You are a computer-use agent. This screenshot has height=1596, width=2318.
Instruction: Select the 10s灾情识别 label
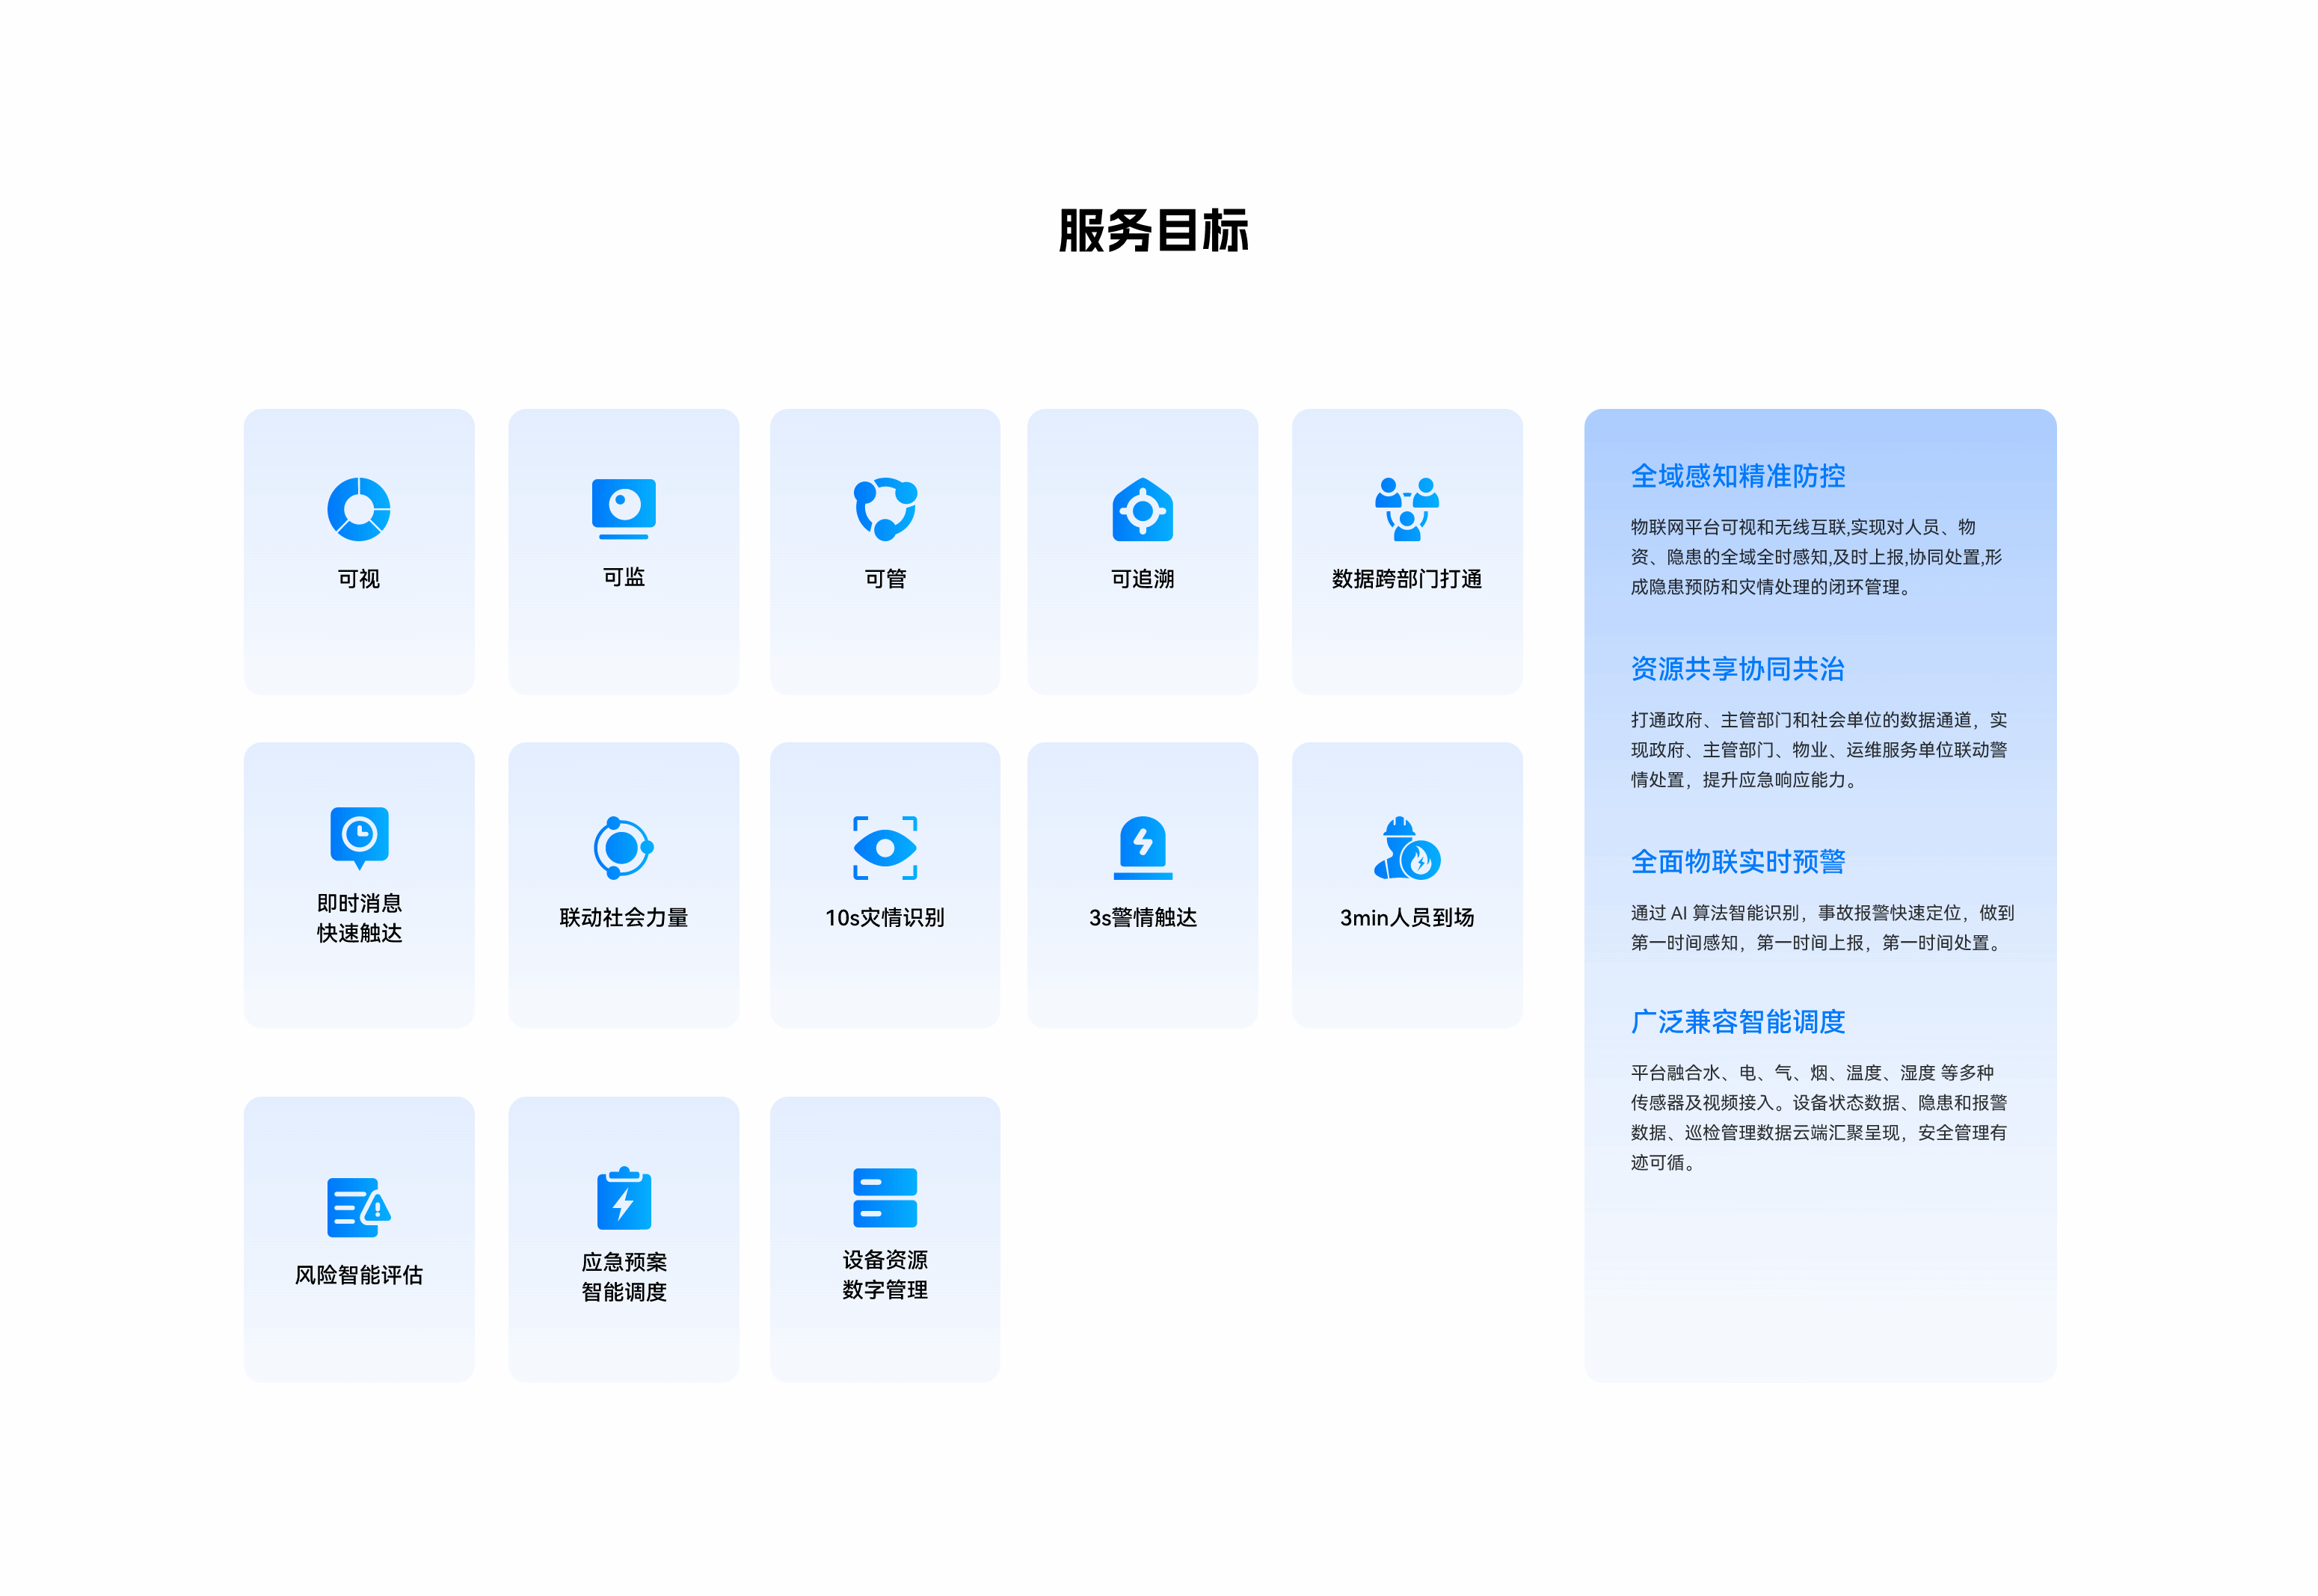[885, 917]
